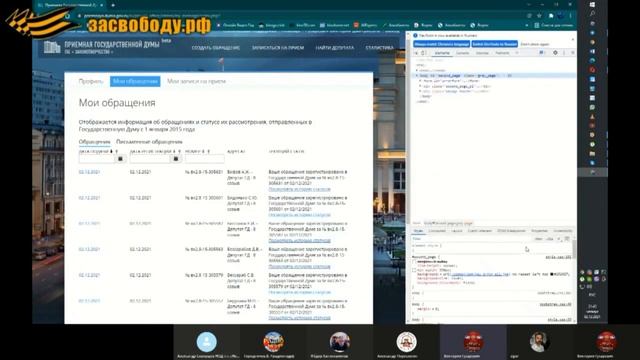This screenshot has height=360, width=640.
Task: Open the DOM Breakpoints tab
Action: (x=511, y=231)
